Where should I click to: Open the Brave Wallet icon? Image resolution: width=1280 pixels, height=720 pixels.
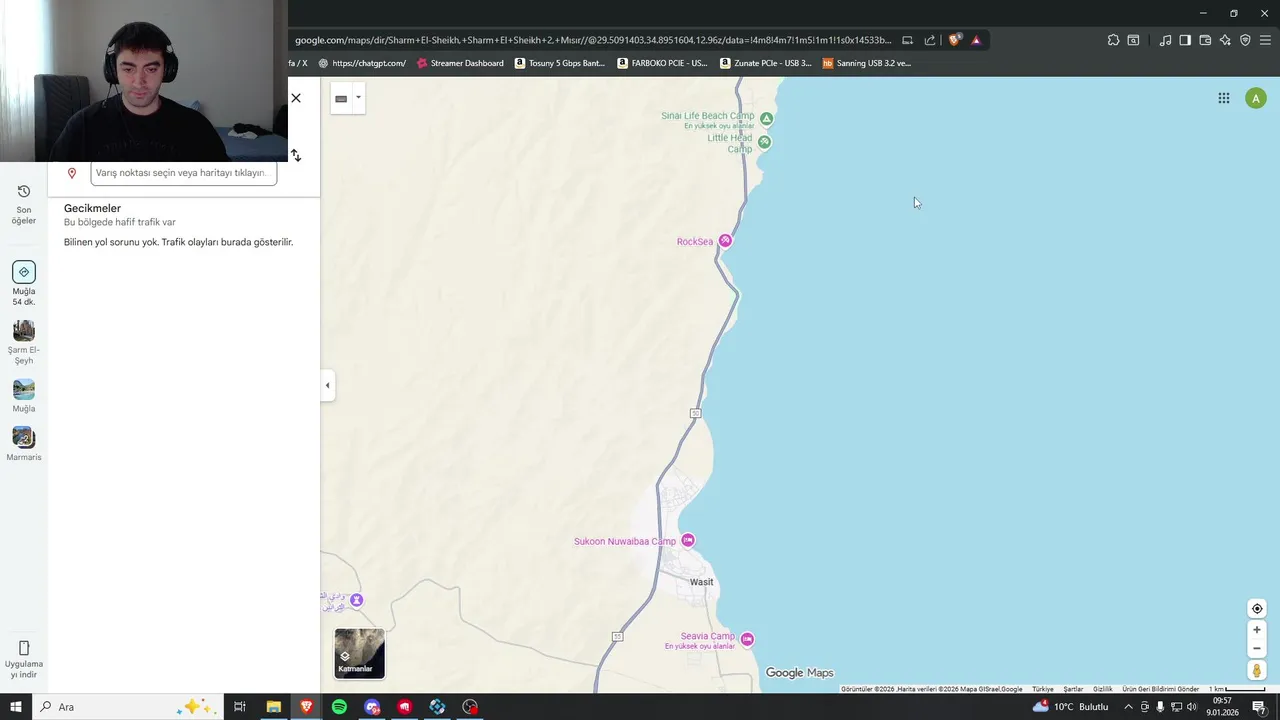pos(1205,40)
